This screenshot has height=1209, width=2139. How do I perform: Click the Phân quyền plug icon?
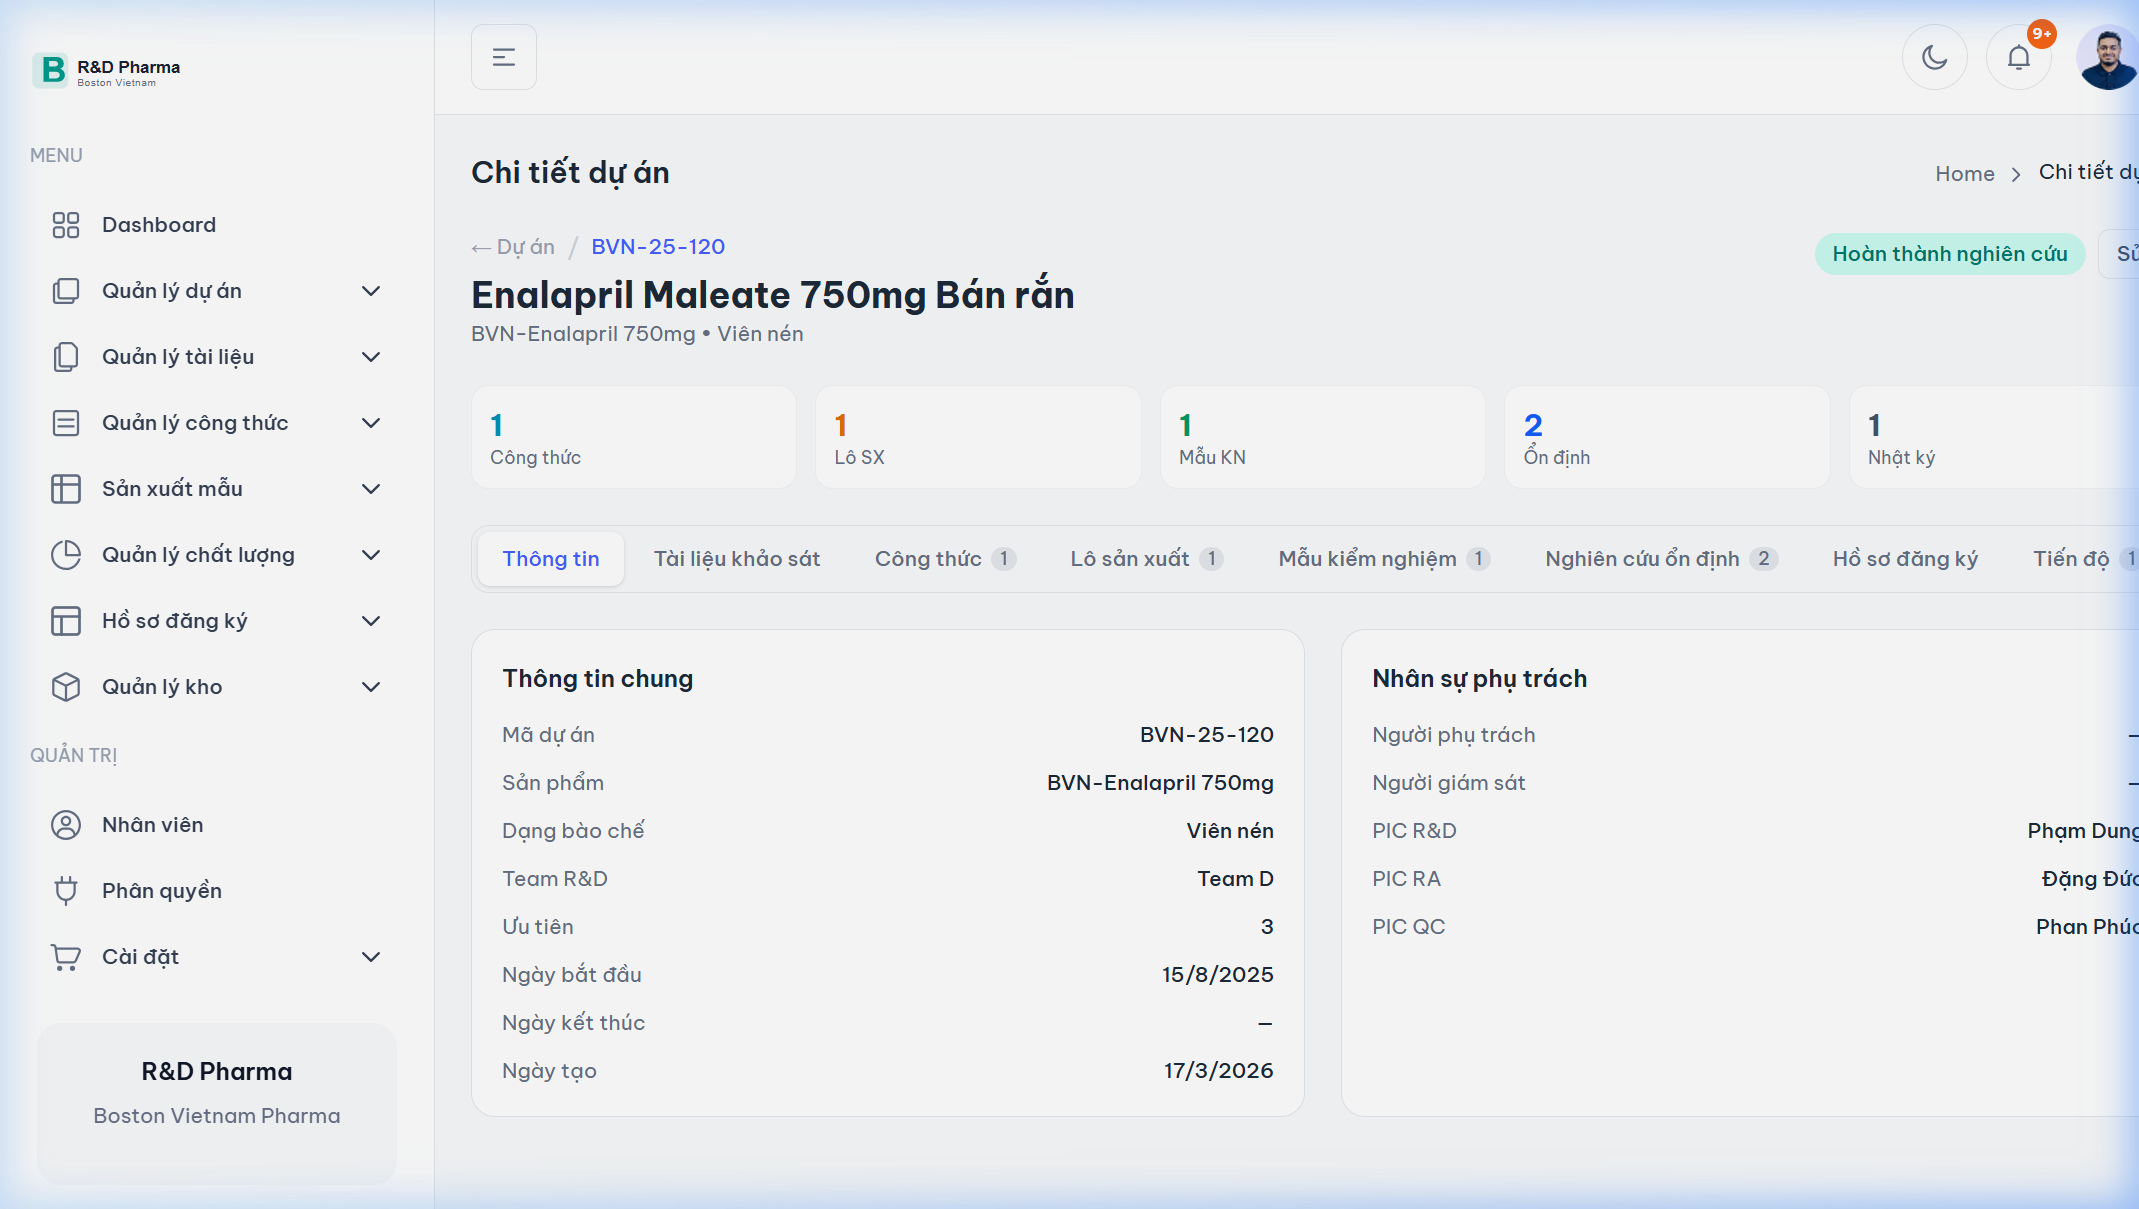tap(66, 891)
